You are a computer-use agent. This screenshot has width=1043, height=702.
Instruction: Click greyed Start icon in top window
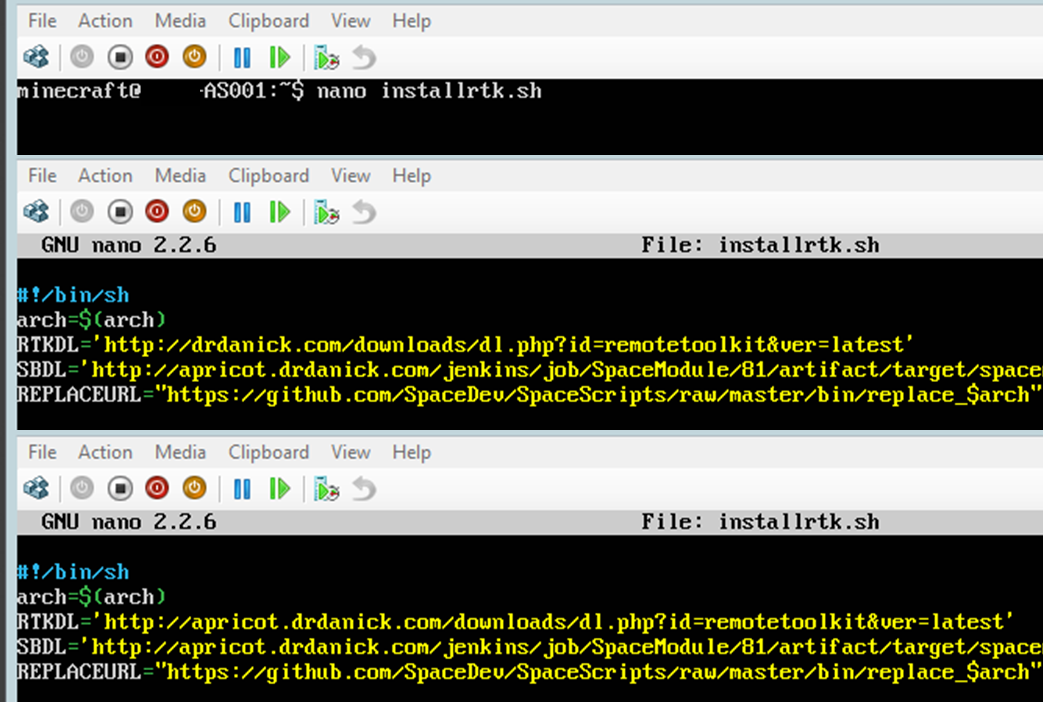tap(82, 57)
